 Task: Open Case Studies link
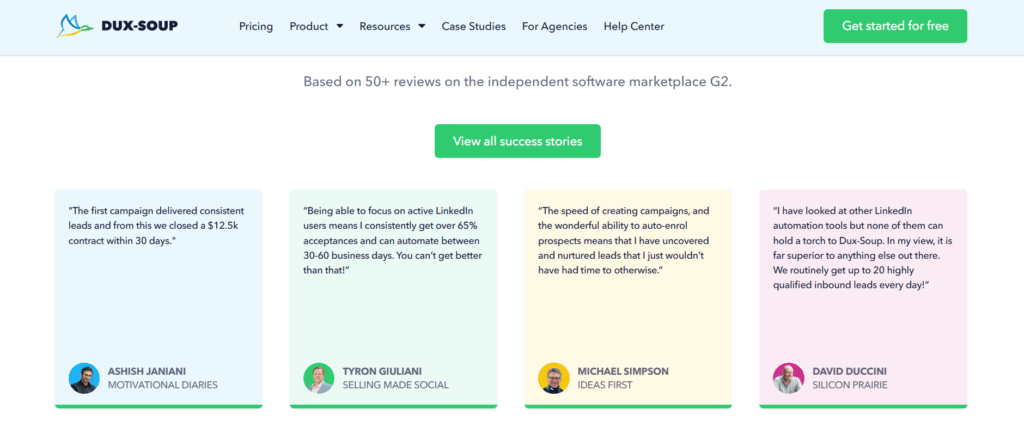pos(473,27)
